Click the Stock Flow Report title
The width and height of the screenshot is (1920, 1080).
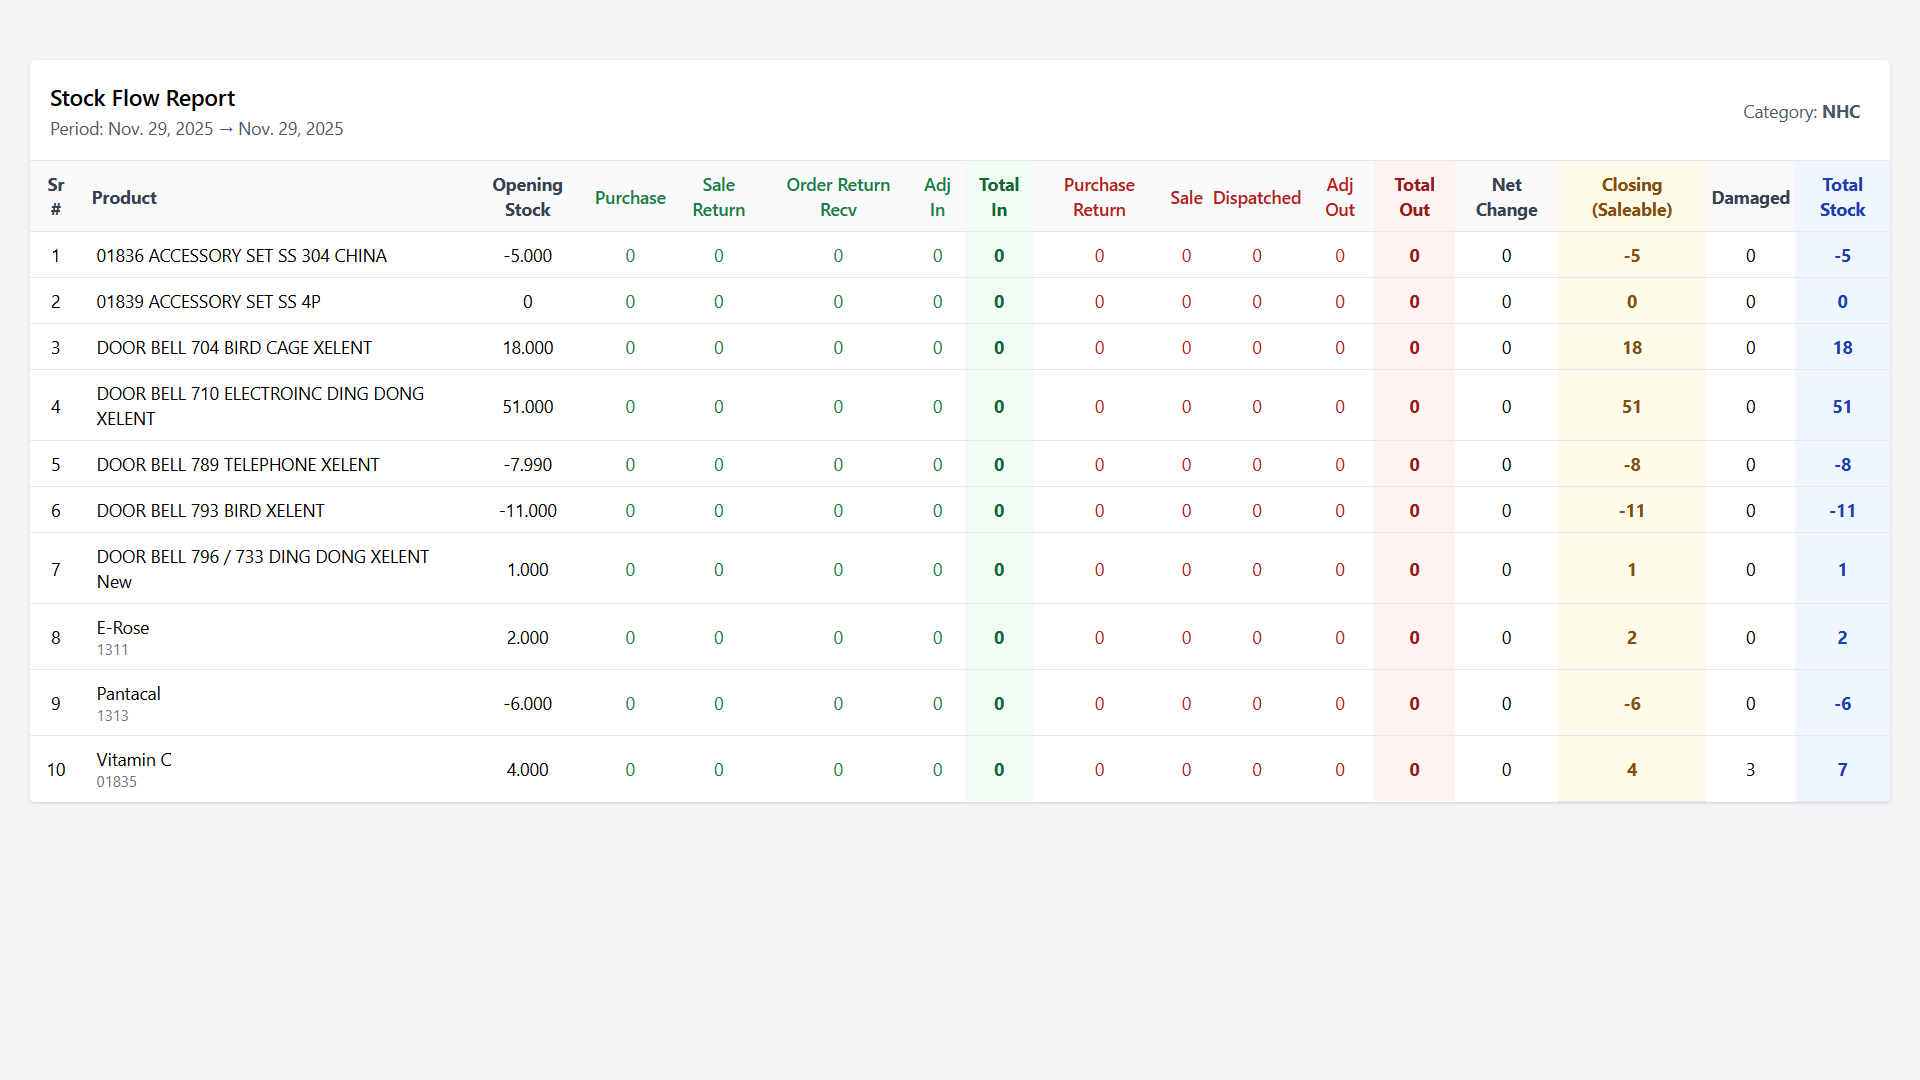(142, 98)
